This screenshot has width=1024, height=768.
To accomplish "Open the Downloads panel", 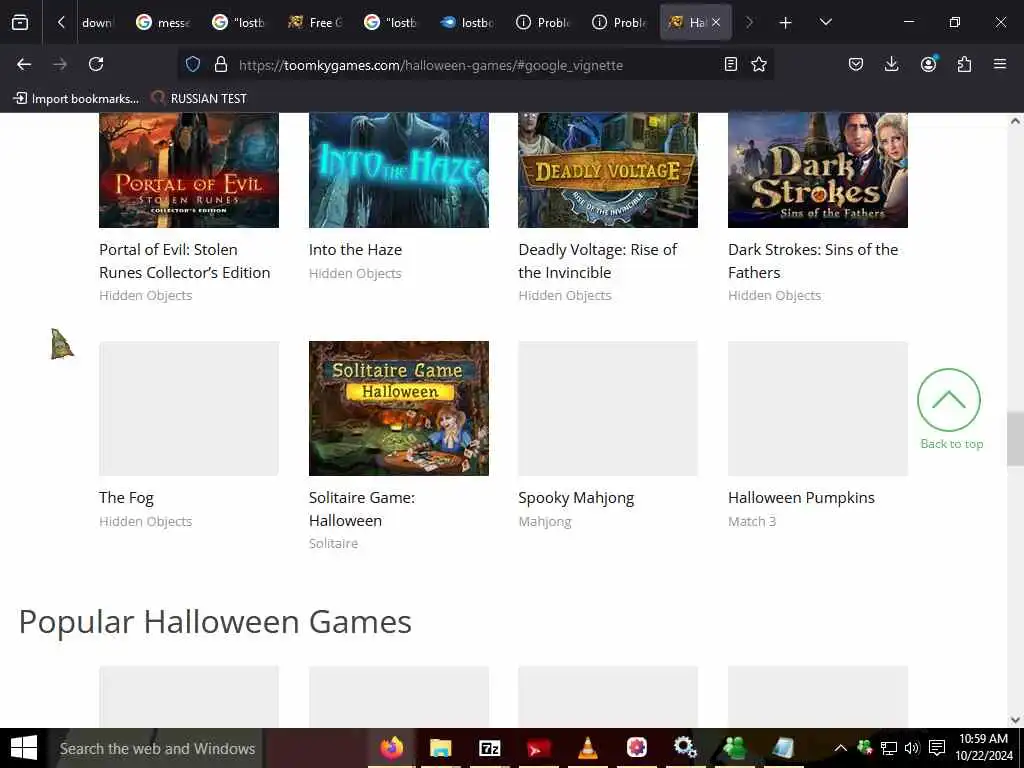I will pyautogui.click(x=891, y=64).
